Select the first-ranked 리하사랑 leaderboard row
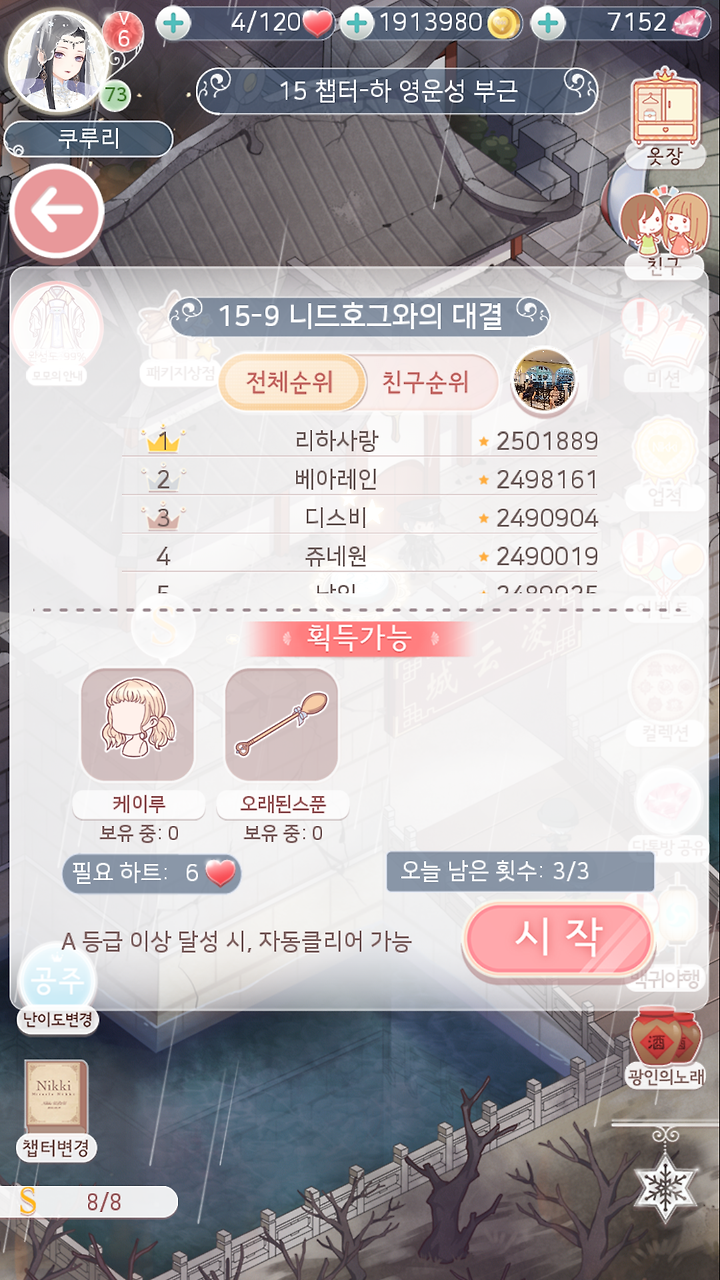Image resolution: width=720 pixels, height=1280 pixels. point(360,441)
